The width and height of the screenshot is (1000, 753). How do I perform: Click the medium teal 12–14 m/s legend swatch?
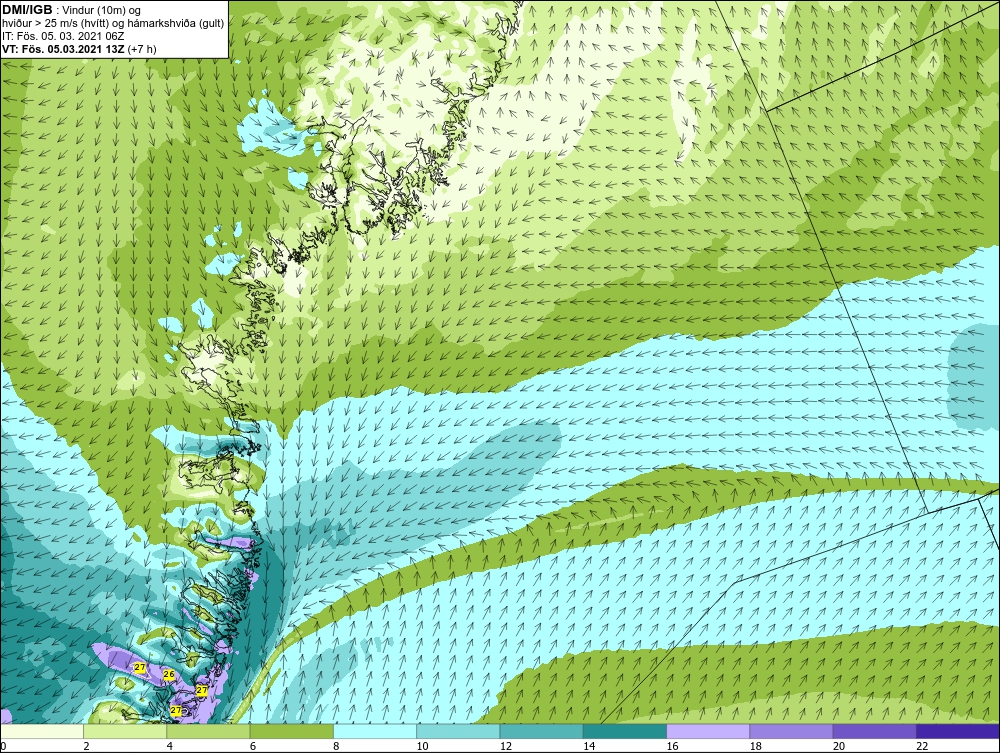point(541,731)
